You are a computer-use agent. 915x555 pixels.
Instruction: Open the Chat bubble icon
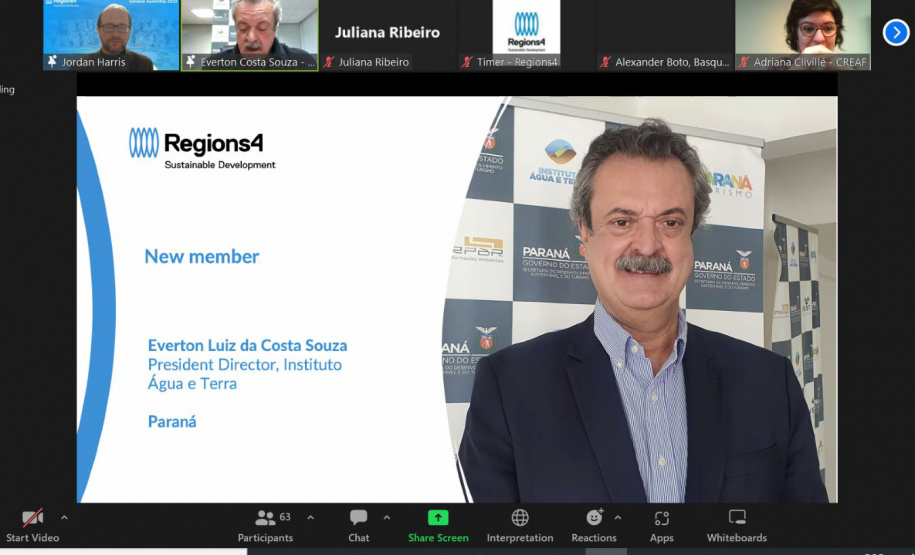click(358, 518)
